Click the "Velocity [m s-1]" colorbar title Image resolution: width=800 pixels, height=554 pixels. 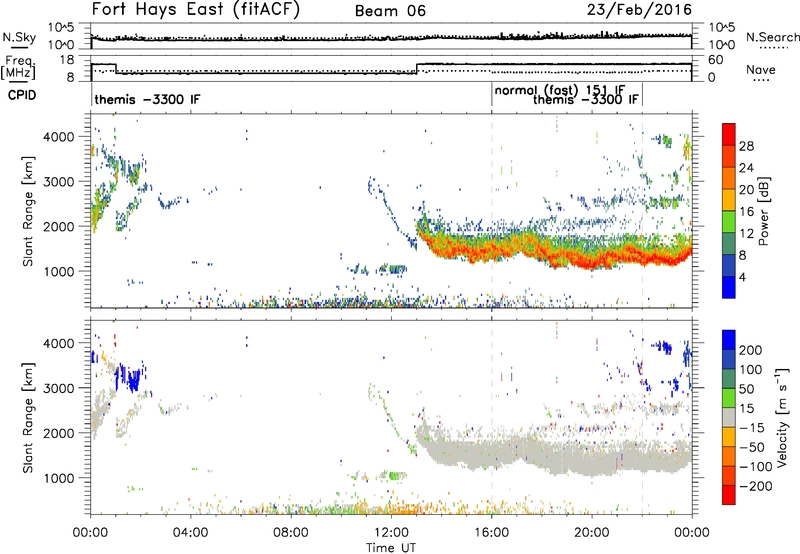(x=782, y=417)
